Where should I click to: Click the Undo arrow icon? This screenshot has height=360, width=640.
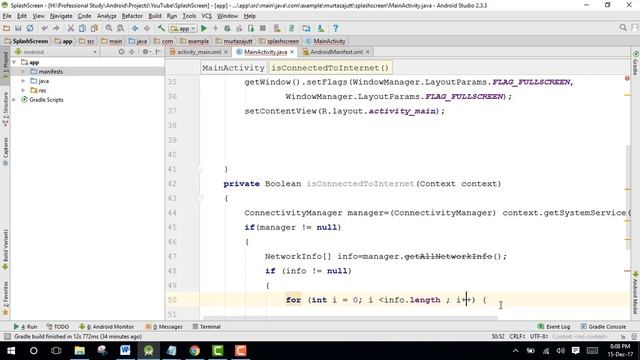pos(44,28)
